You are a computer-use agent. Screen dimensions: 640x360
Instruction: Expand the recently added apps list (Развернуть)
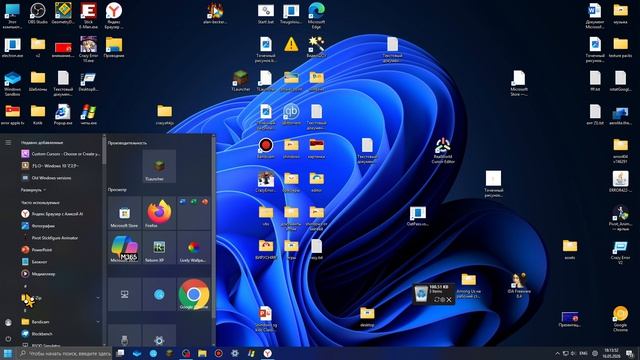[x=33, y=190]
